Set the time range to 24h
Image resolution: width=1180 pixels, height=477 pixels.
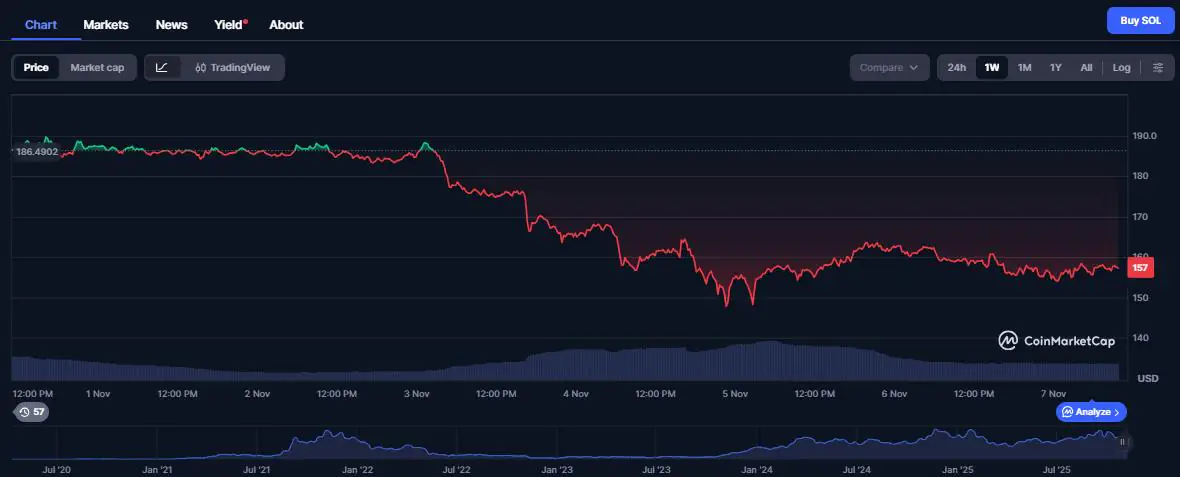click(x=956, y=68)
